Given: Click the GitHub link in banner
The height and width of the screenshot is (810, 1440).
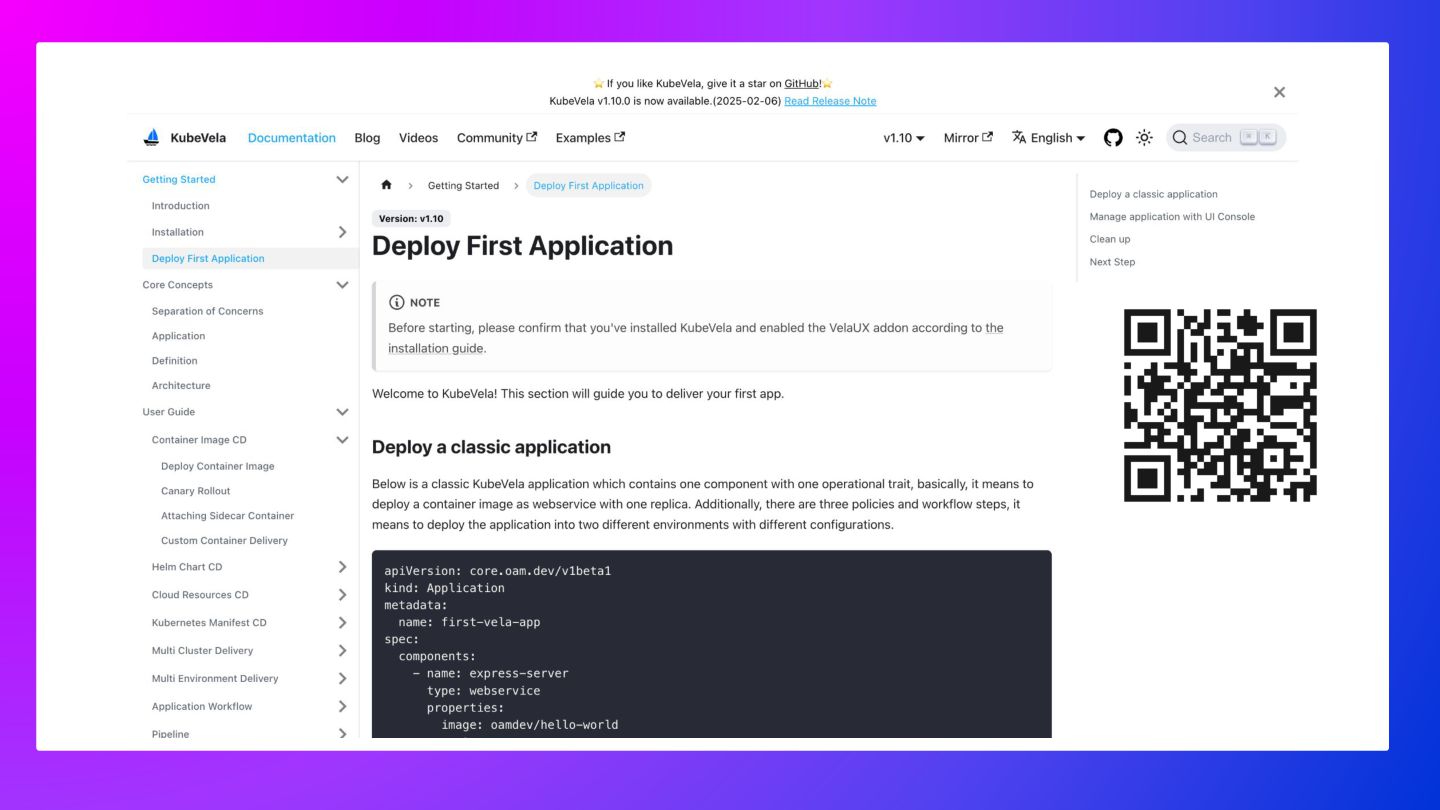Looking at the screenshot, I should (802, 84).
